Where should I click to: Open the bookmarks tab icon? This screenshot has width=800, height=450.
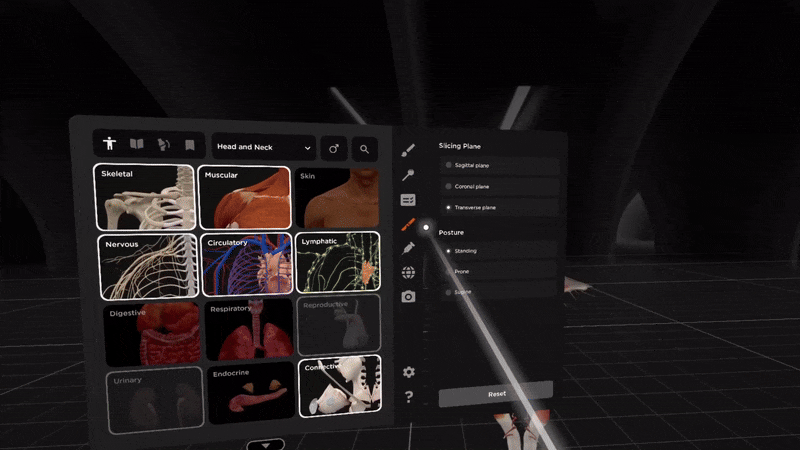[190, 145]
